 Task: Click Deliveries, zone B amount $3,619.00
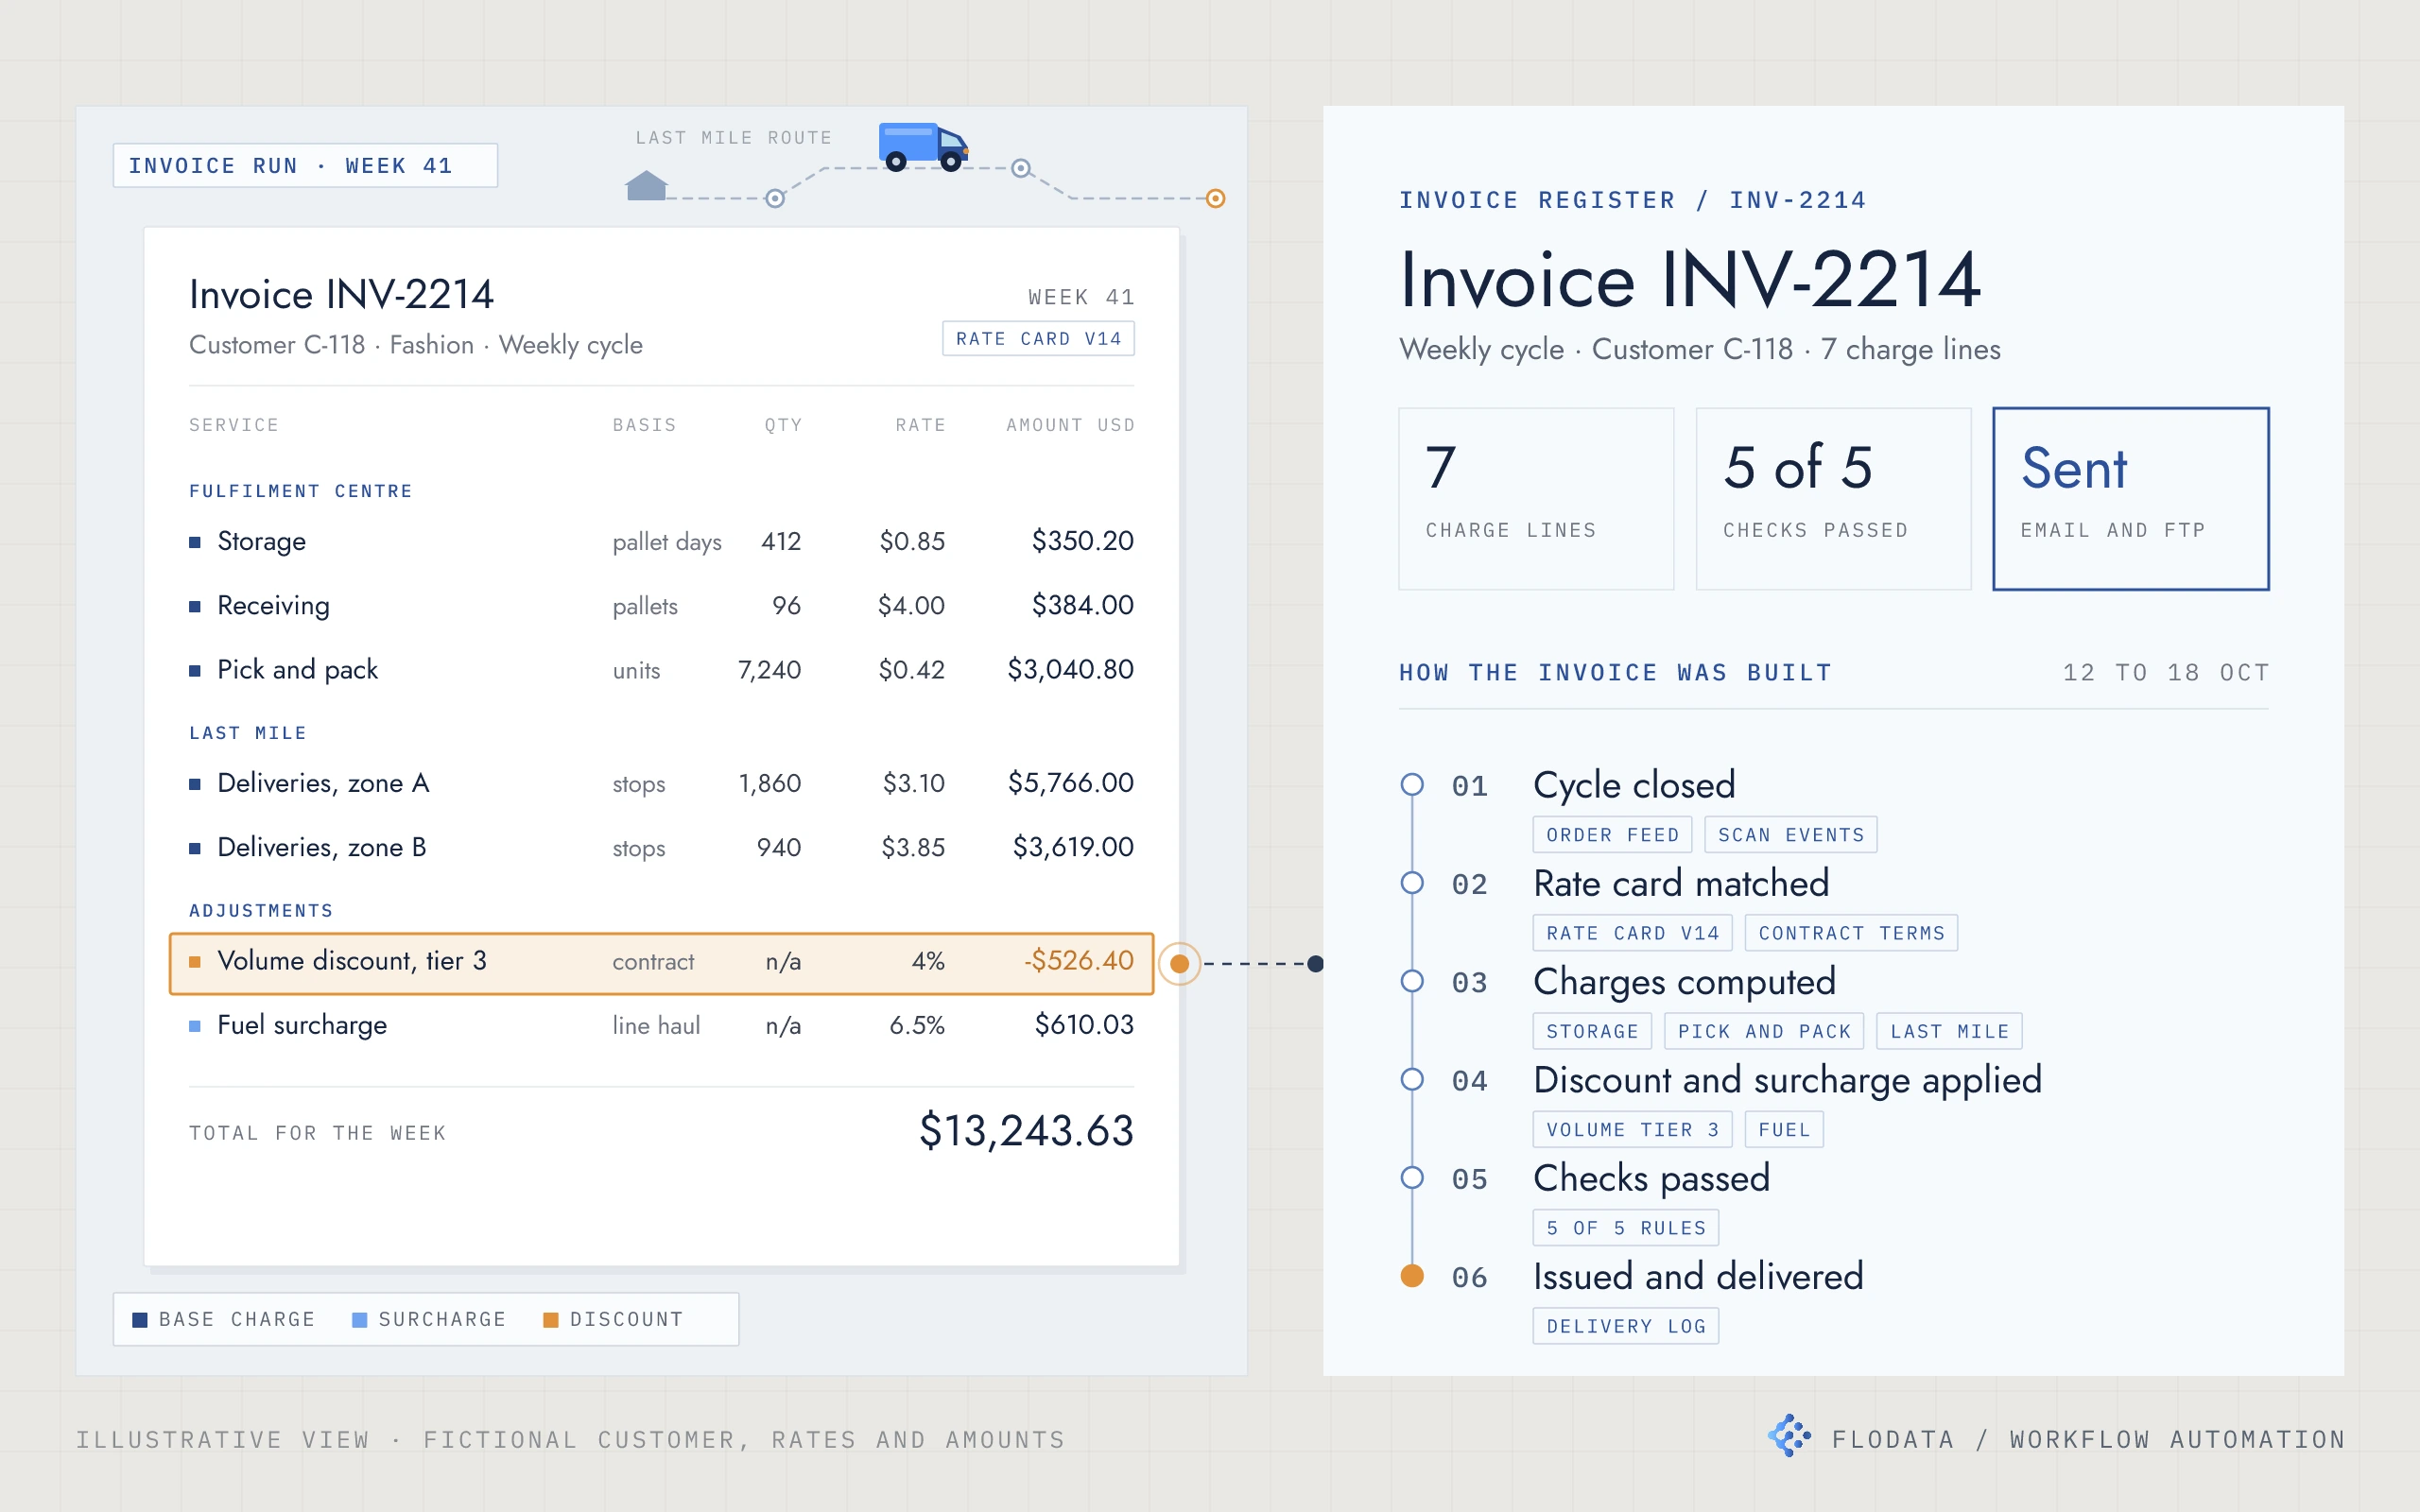click(1073, 848)
